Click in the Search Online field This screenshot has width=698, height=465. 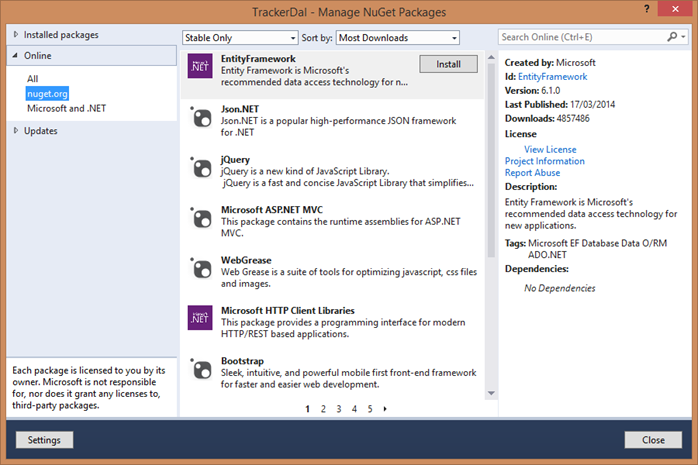coord(582,37)
